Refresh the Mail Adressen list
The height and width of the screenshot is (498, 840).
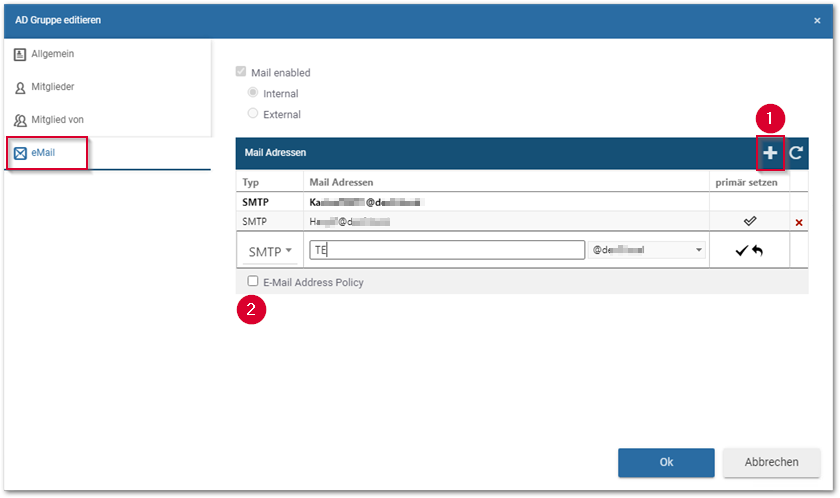click(796, 153)
